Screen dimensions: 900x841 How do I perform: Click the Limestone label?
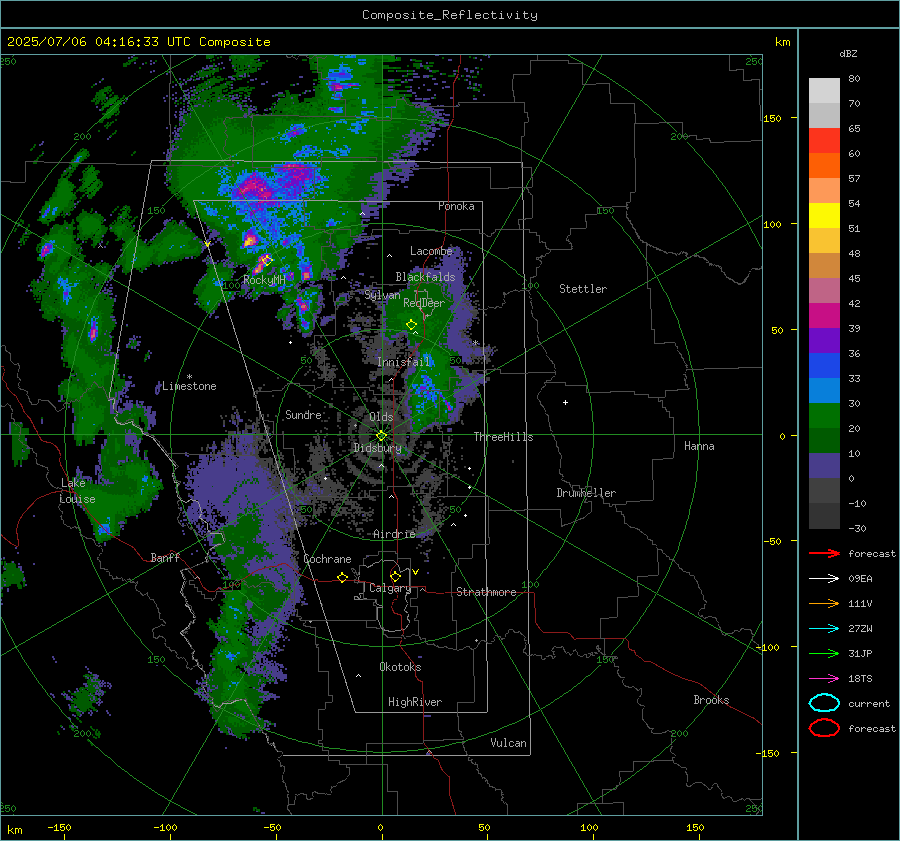(x=189, y=386)
